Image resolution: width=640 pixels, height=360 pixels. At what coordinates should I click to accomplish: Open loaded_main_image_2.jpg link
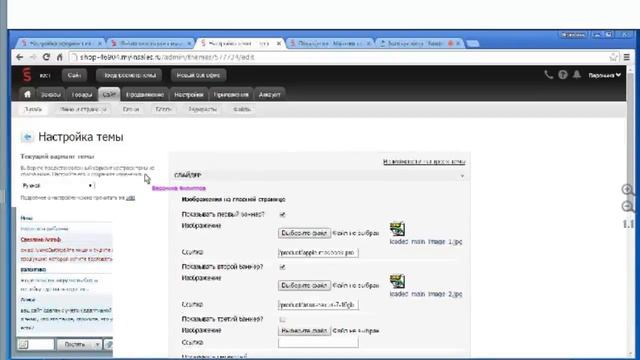426,294
